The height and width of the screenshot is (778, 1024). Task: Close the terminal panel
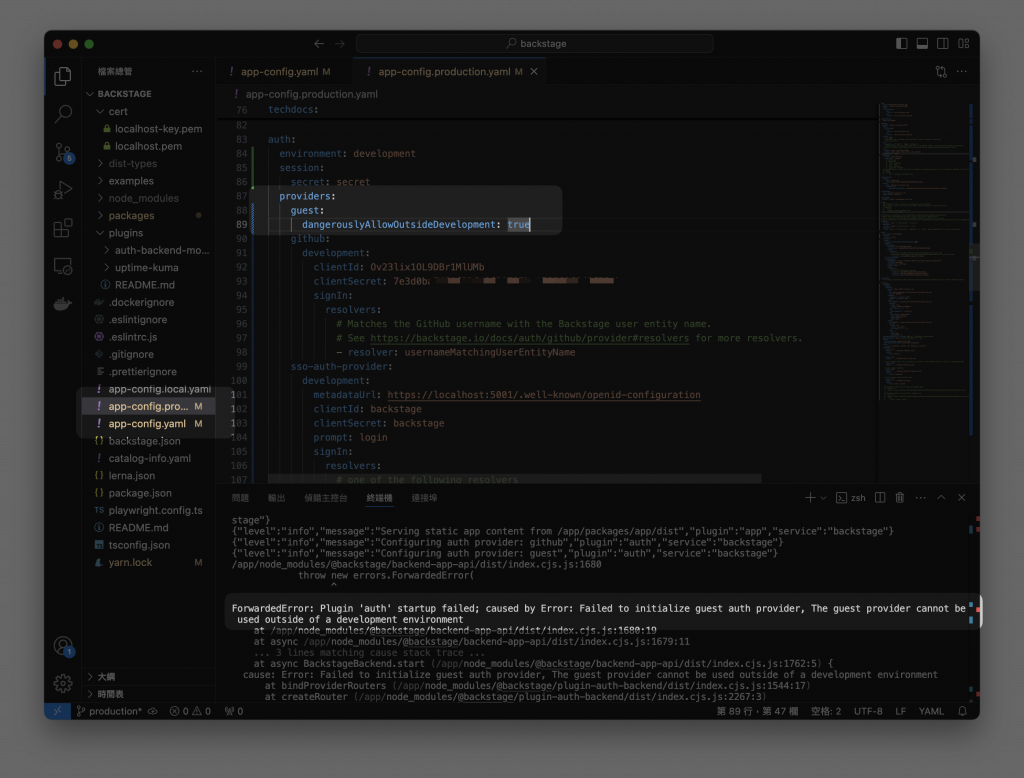961,498
